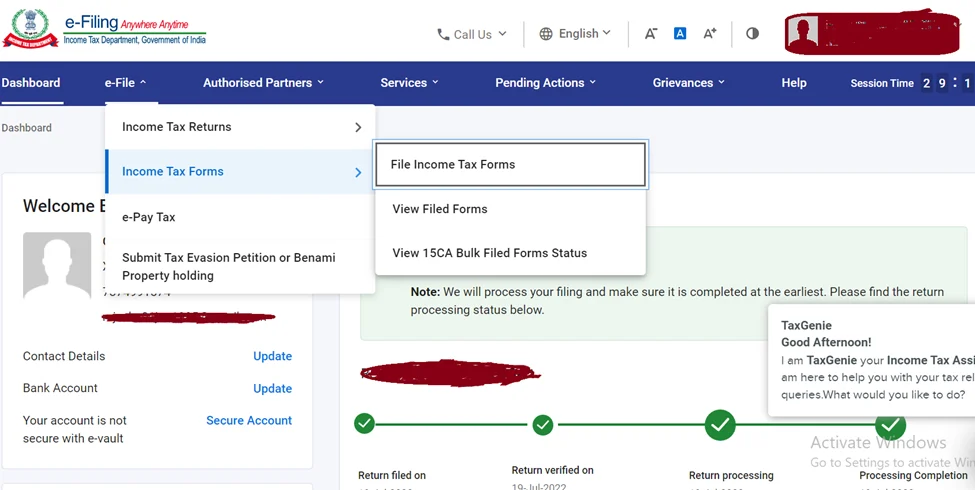Click the 'Good Afternoon!' greeting text

(x=826, y=342)
